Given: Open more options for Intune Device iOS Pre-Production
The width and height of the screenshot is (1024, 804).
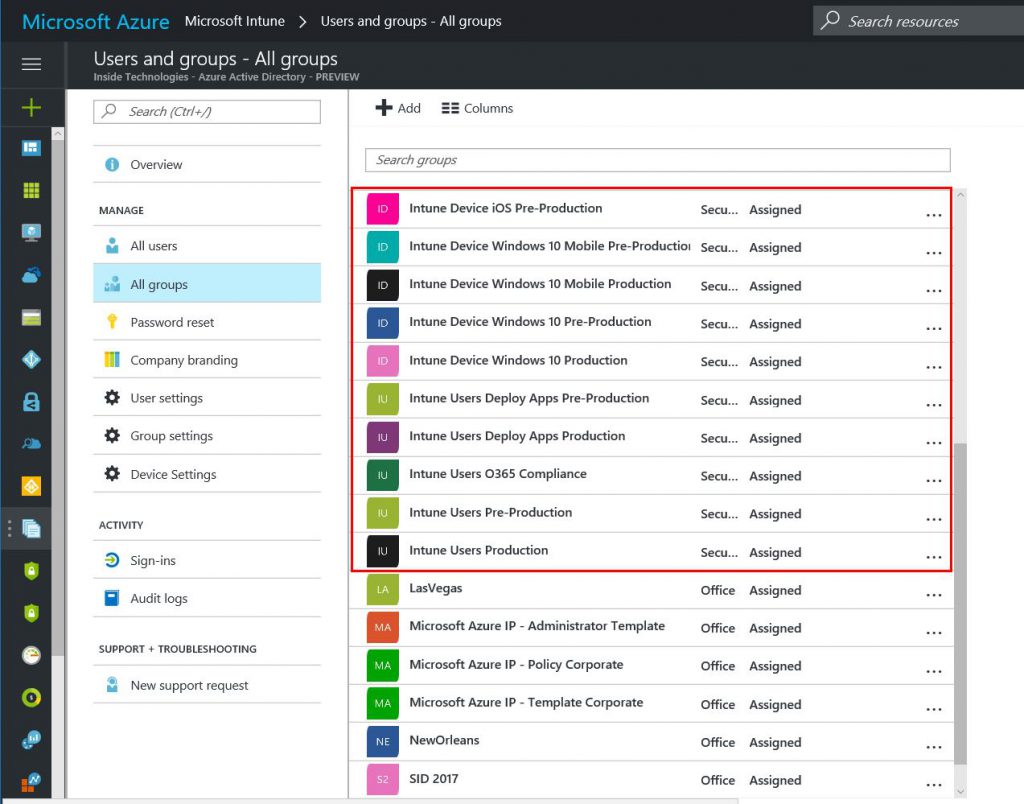Looking at the screenshot, I should 934,215.
